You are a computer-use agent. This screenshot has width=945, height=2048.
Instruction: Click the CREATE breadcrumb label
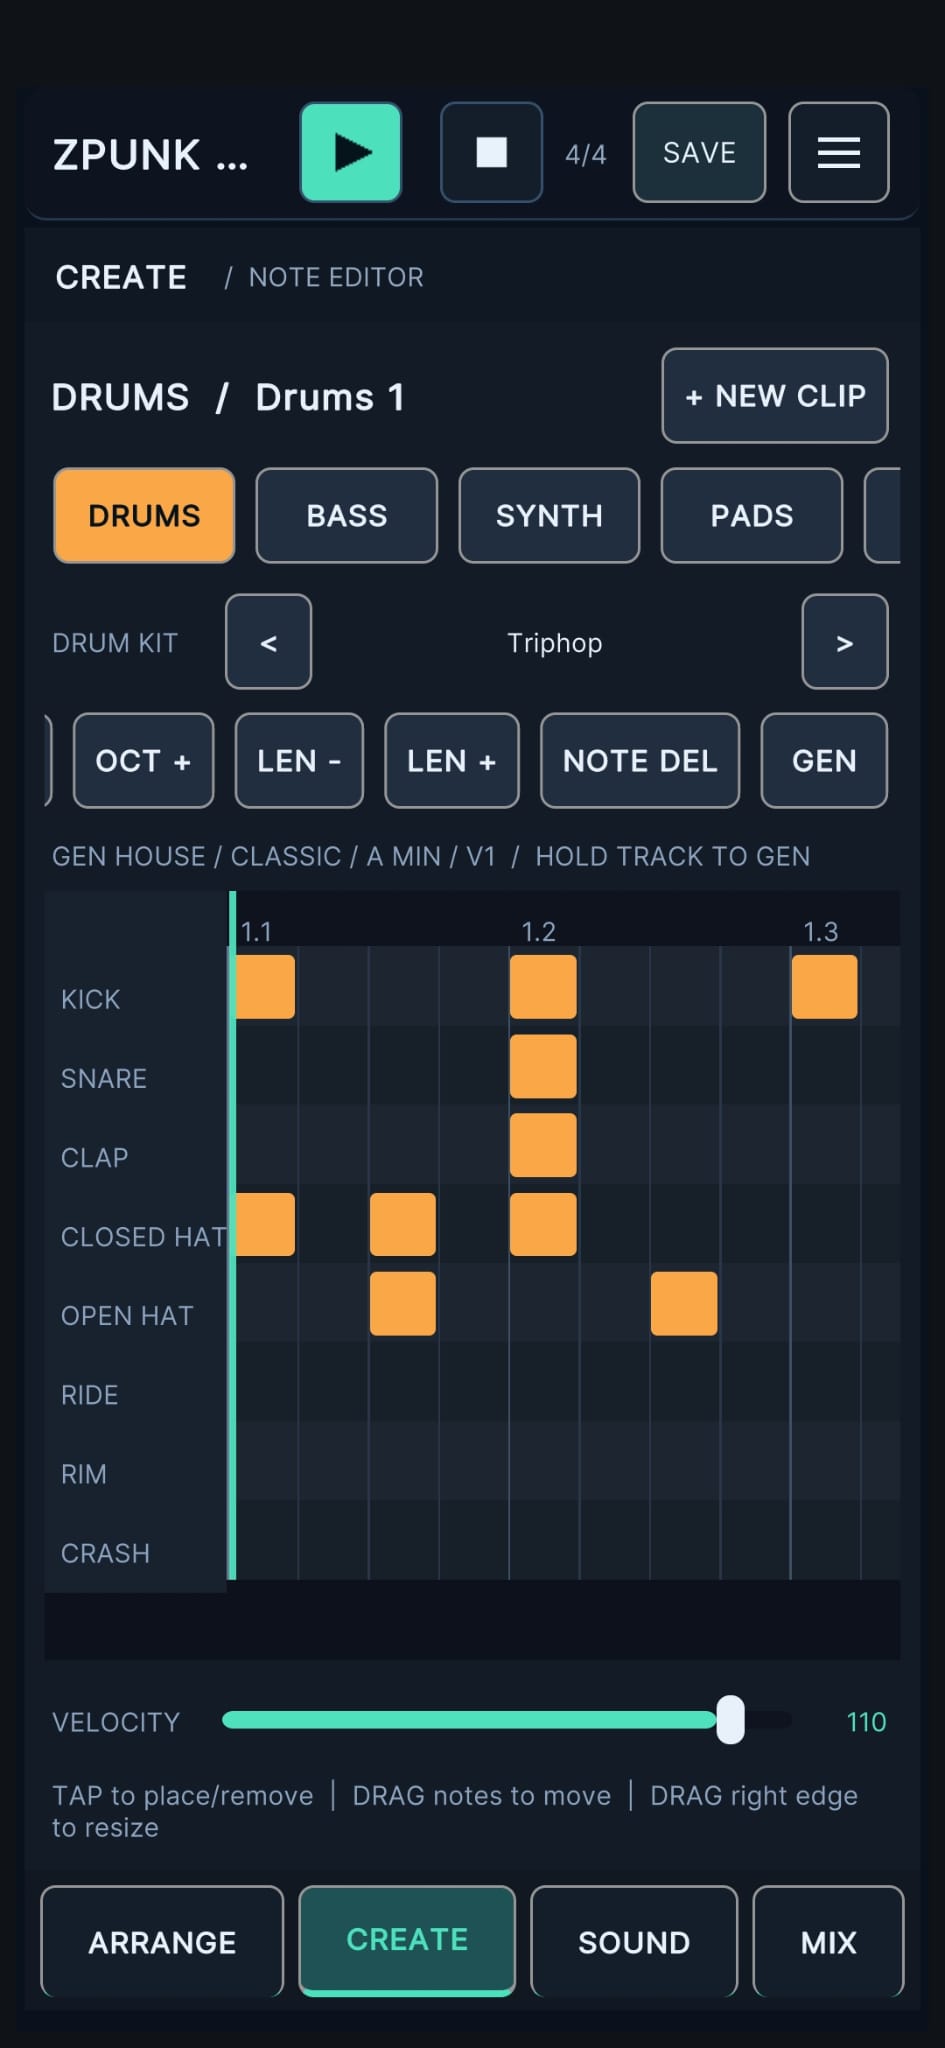pyautogui.click(x=121, y=277)
